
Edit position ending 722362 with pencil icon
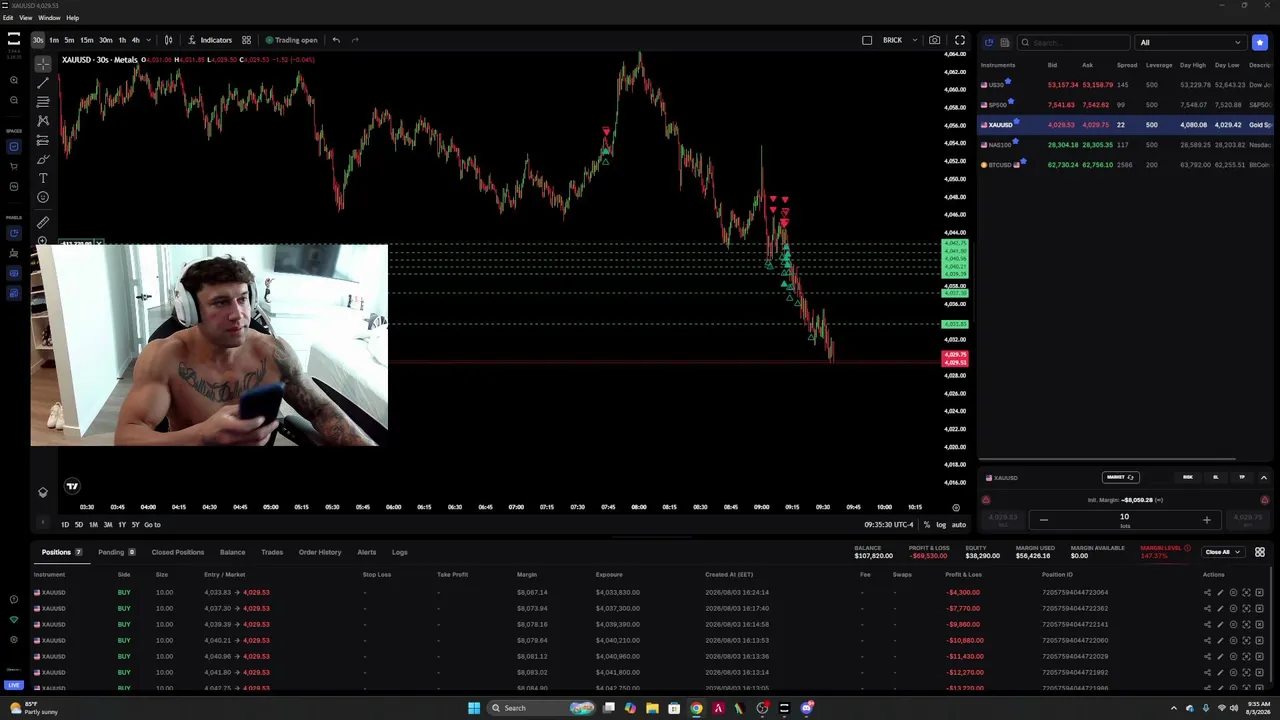(1220, 608)
